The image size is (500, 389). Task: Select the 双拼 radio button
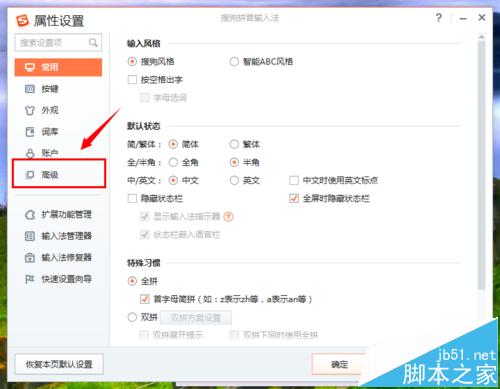pos(132,317)
